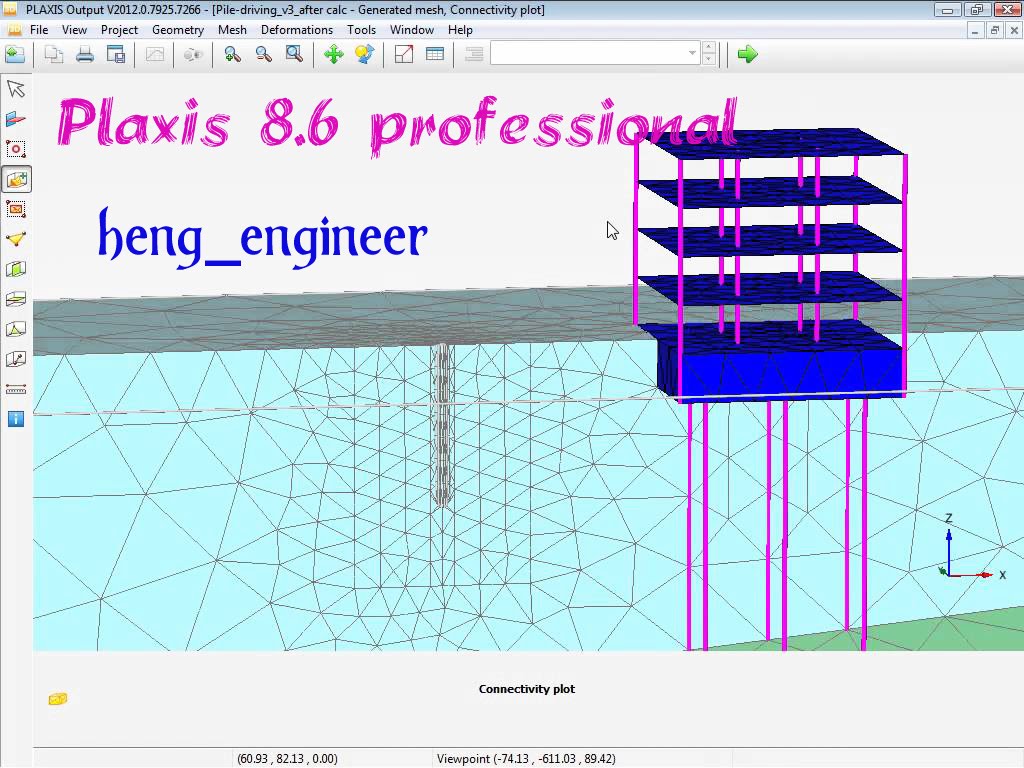Image resolution: width=1024 pixels, height=768 pixels.
Task: Copy the plot to clipboard
Action: (53, 54)
